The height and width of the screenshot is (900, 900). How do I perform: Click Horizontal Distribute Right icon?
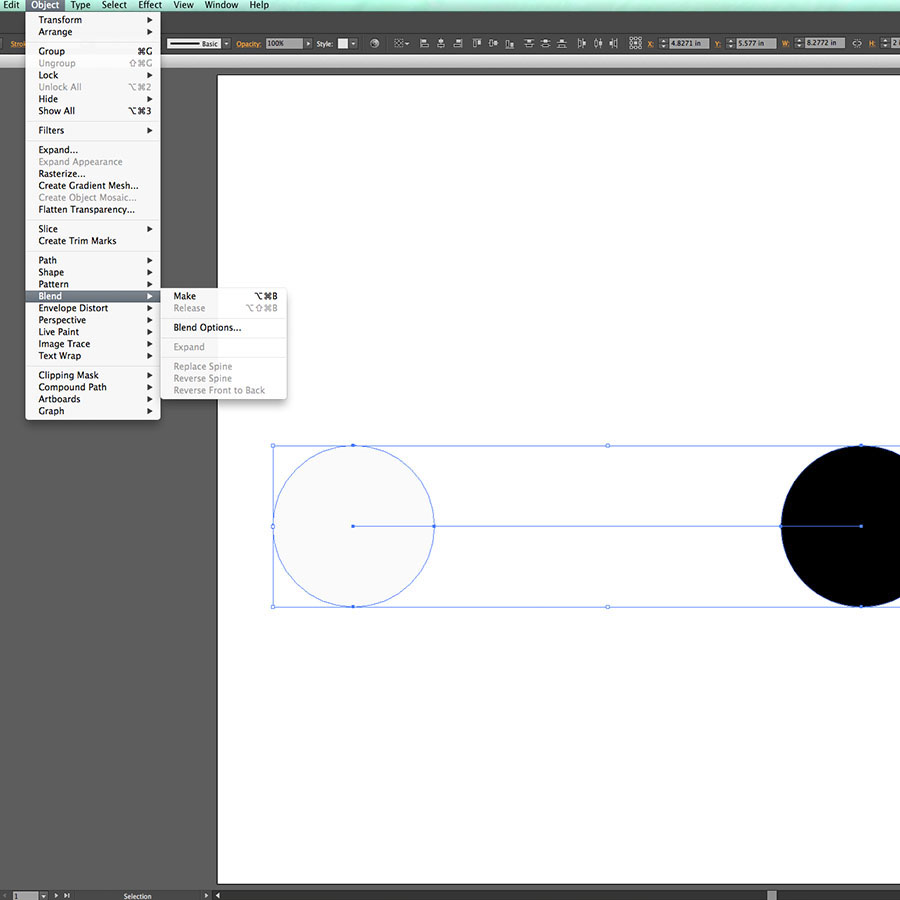[x=614, y=43]
